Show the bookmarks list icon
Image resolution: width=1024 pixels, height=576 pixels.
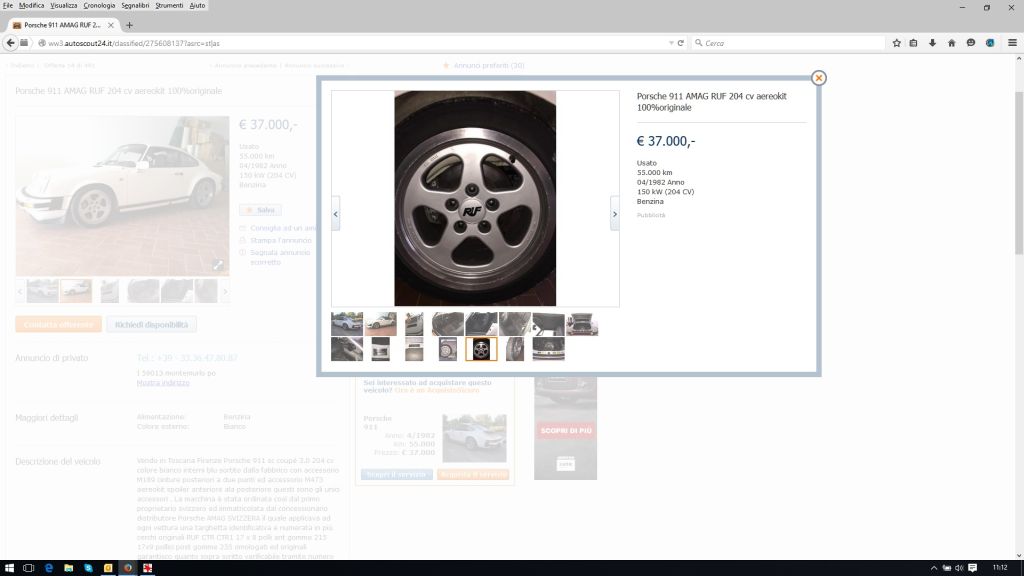point(914,43)
